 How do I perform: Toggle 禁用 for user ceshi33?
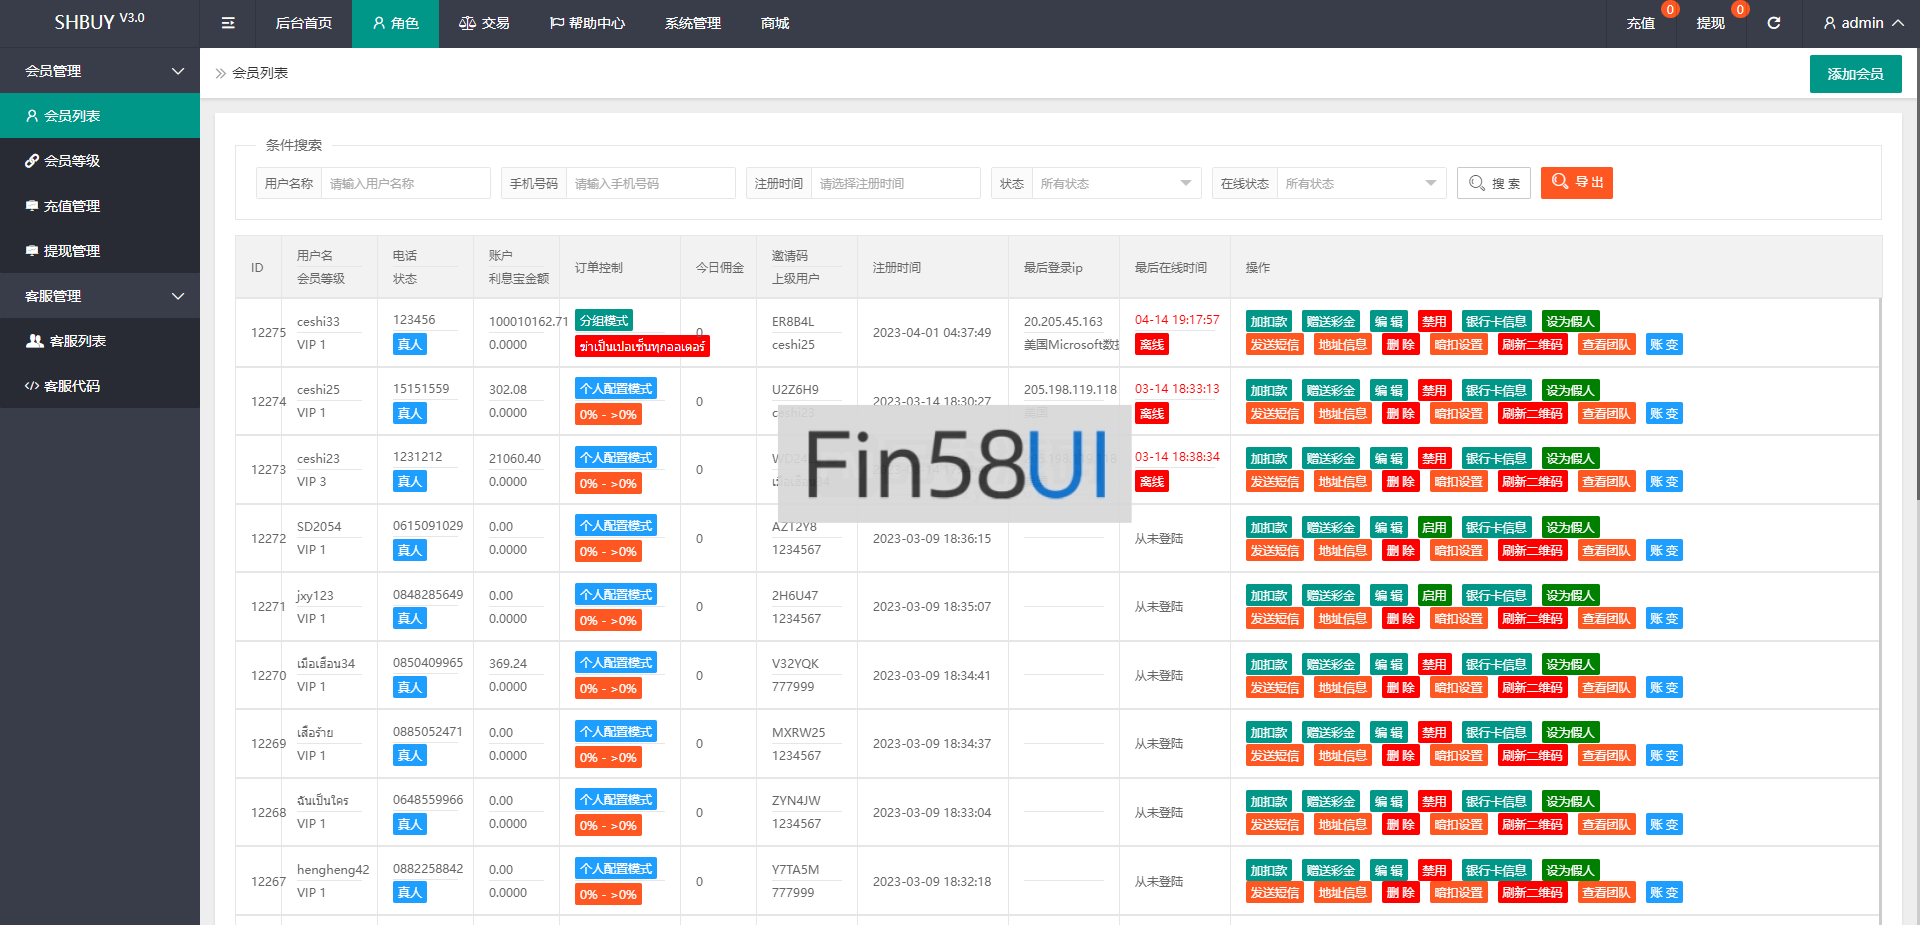pos(1434,321)
